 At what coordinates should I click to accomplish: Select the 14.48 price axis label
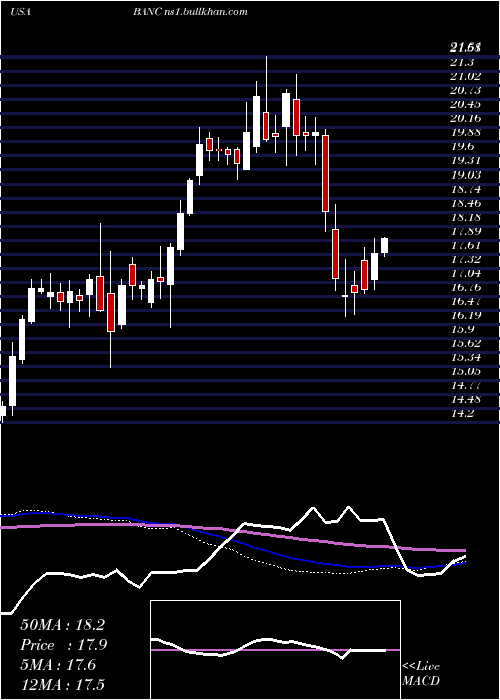click(x=464, y=400)
